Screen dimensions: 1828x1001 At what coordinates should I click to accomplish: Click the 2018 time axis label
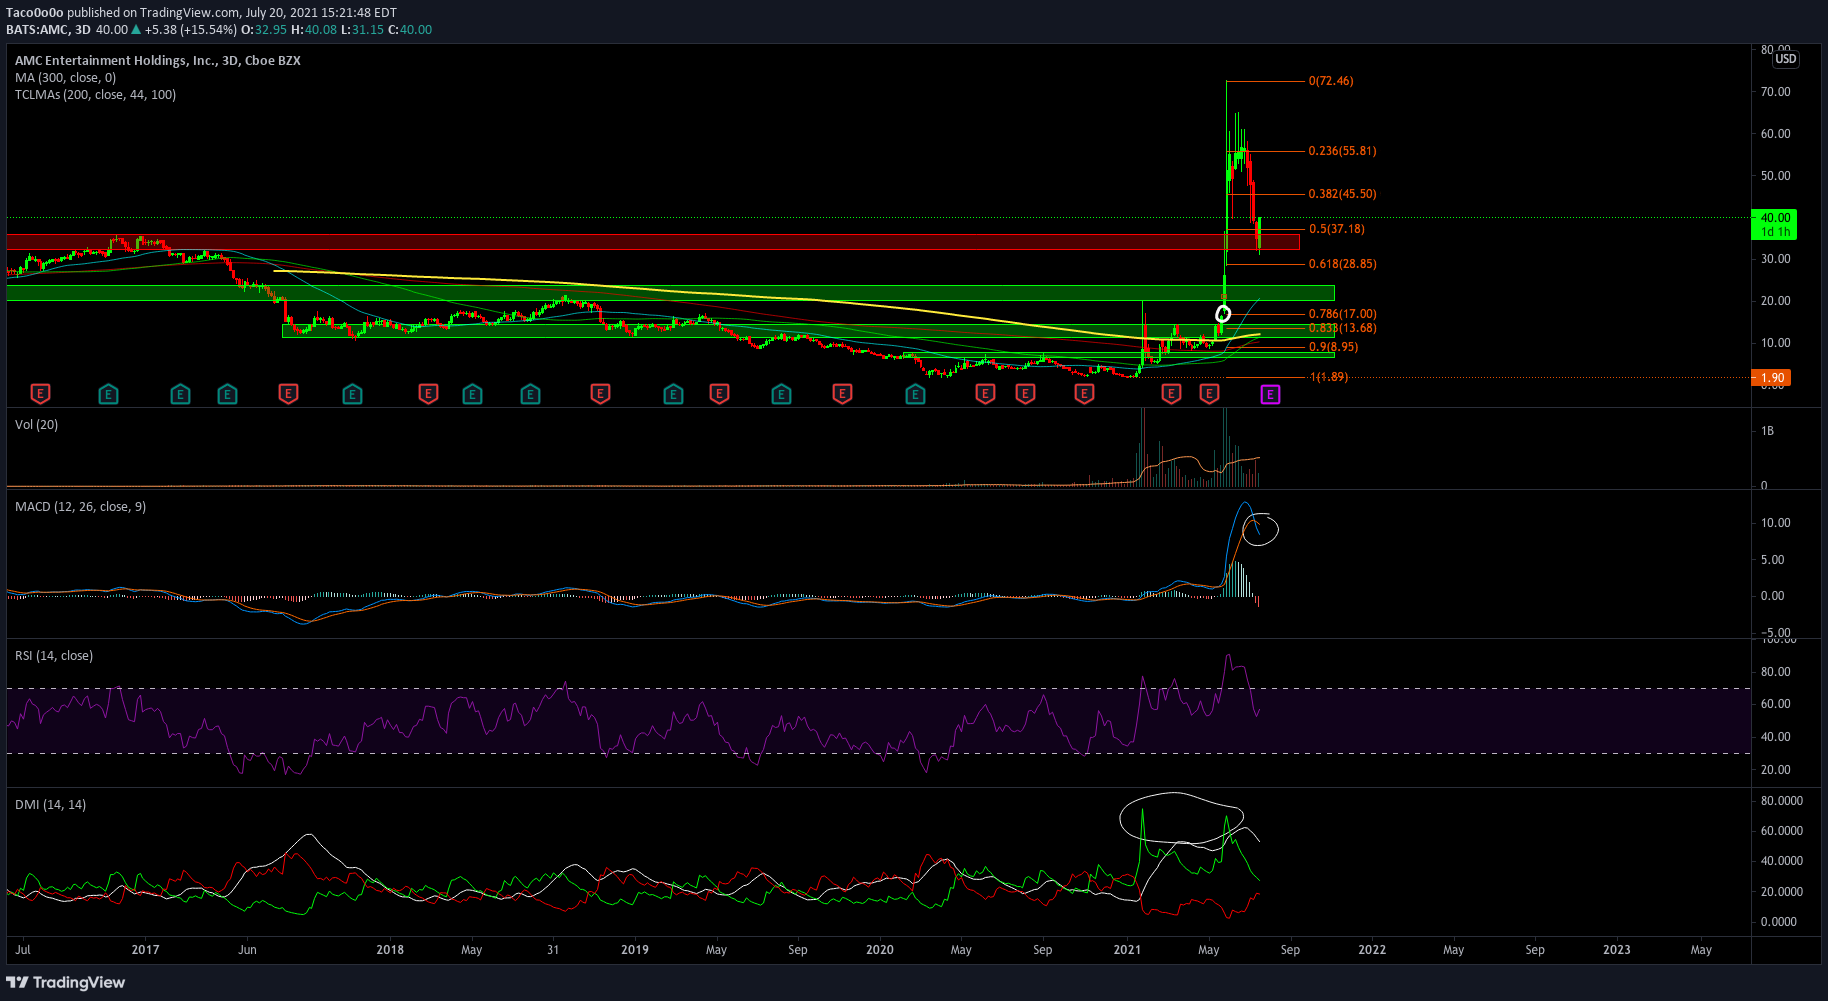[390, 950]
